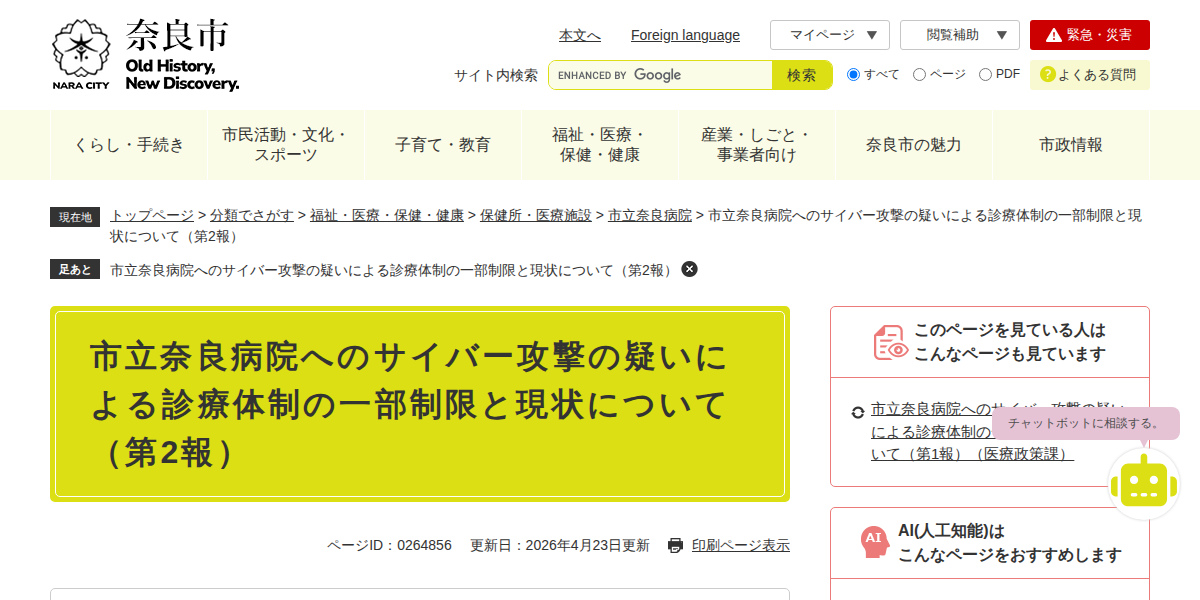Click the printer icon beside 印刷ページ表示
This screenshot has height=600, width=1200.
676,545
